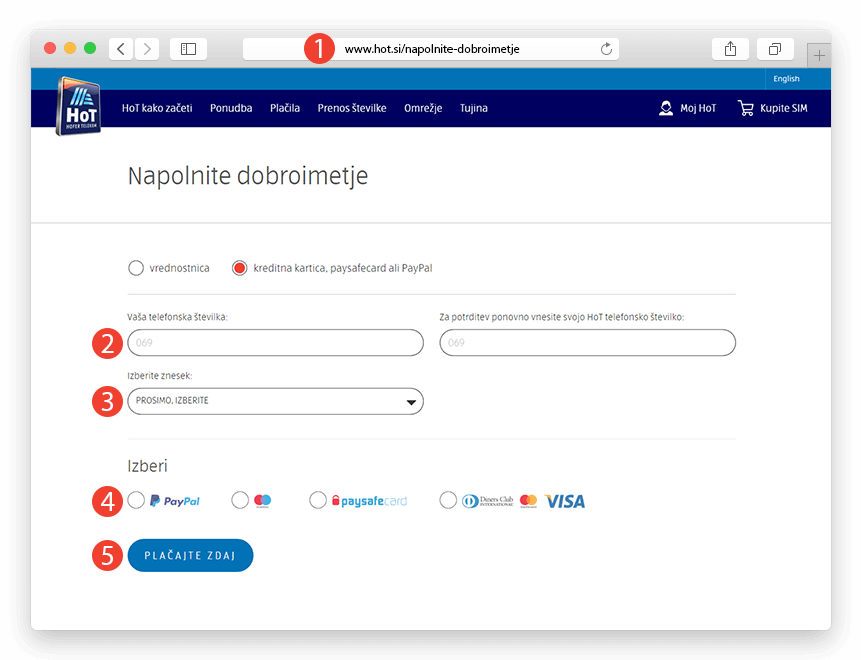Click the Izberi section heading
The width and height of the screenshot is (861, 660).
pyautogui.click(x=147, y=466)
